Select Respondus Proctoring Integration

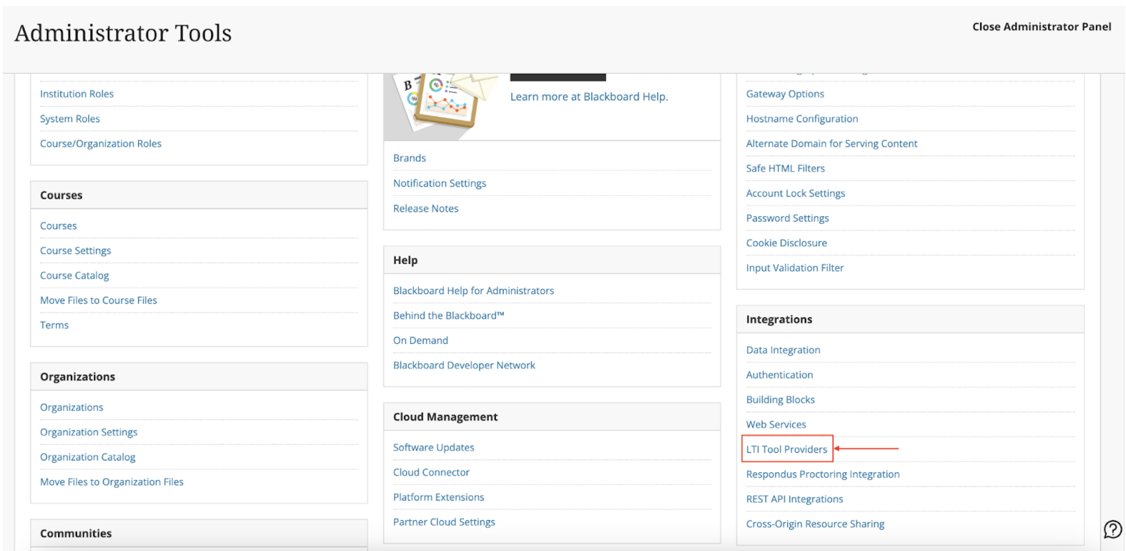[822, 474]
